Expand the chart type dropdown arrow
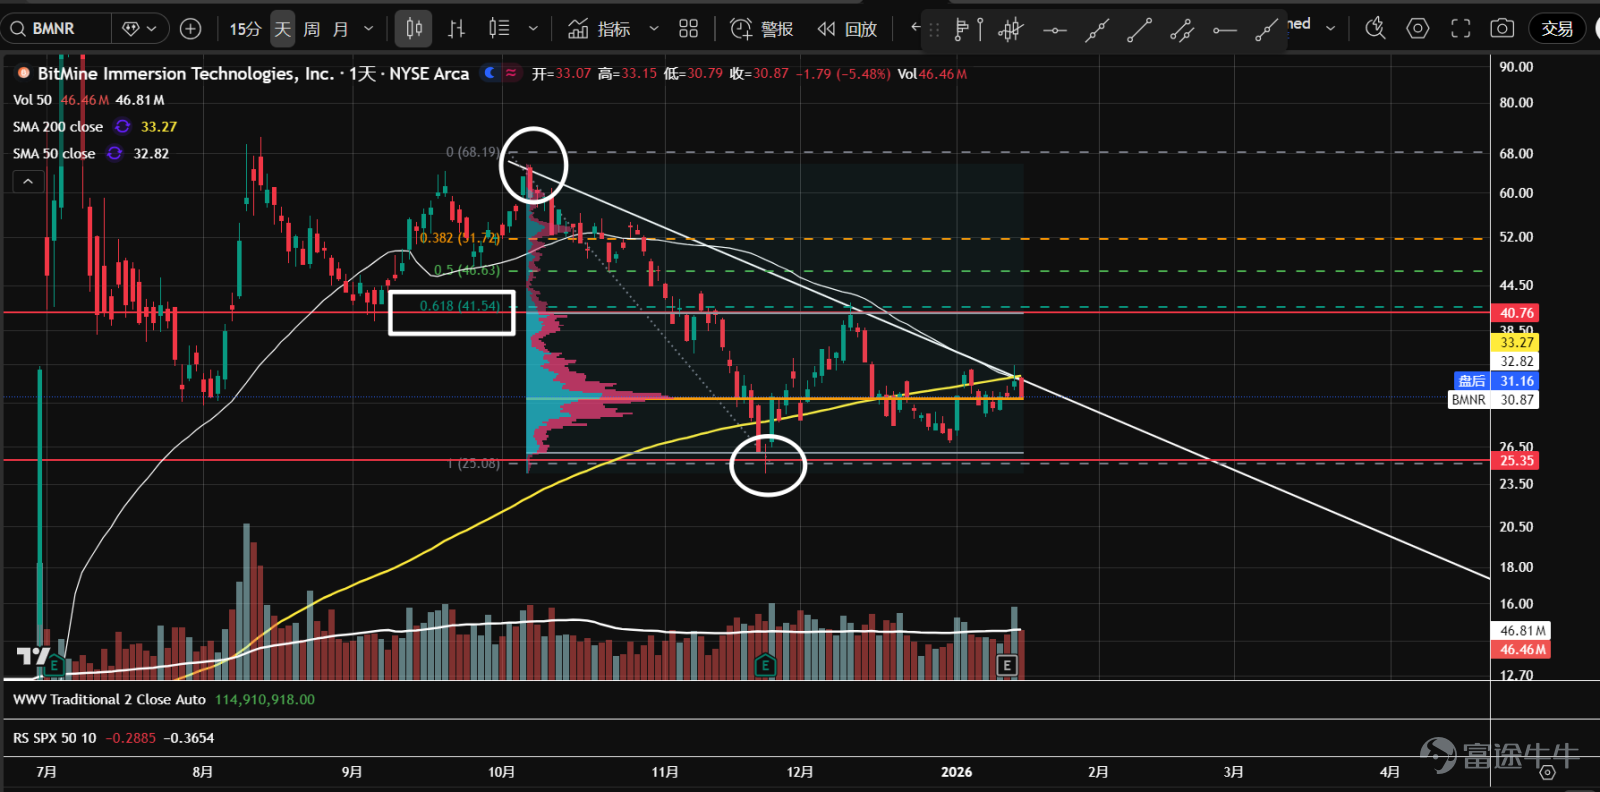 (x=533, y=29)
